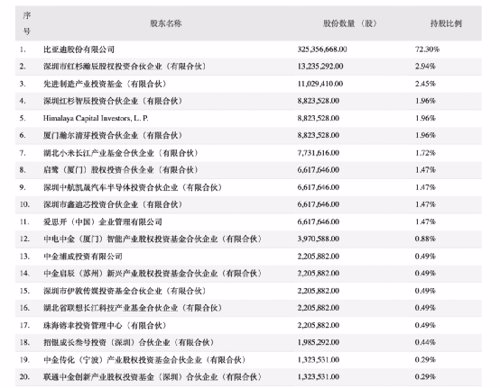Click the 爱思开（中国）企业管理有限公司 entry
Screen dimensions: 500x388
click(103, 222)
